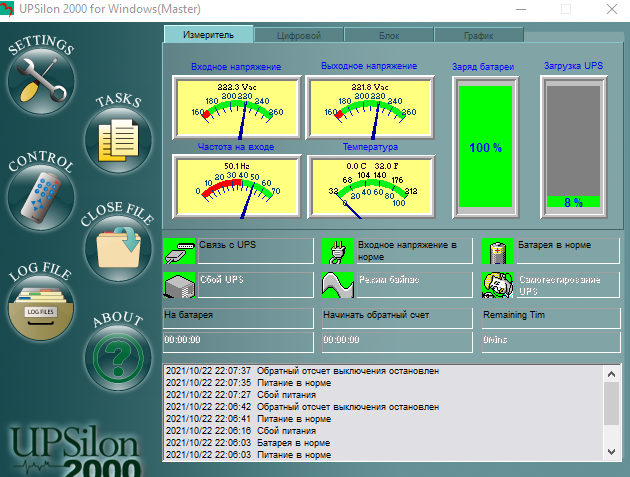Click 'Входное напряжение в норме' status label
Image resolution: width=630 pixels, height=477 pixels.
point(414,251)
